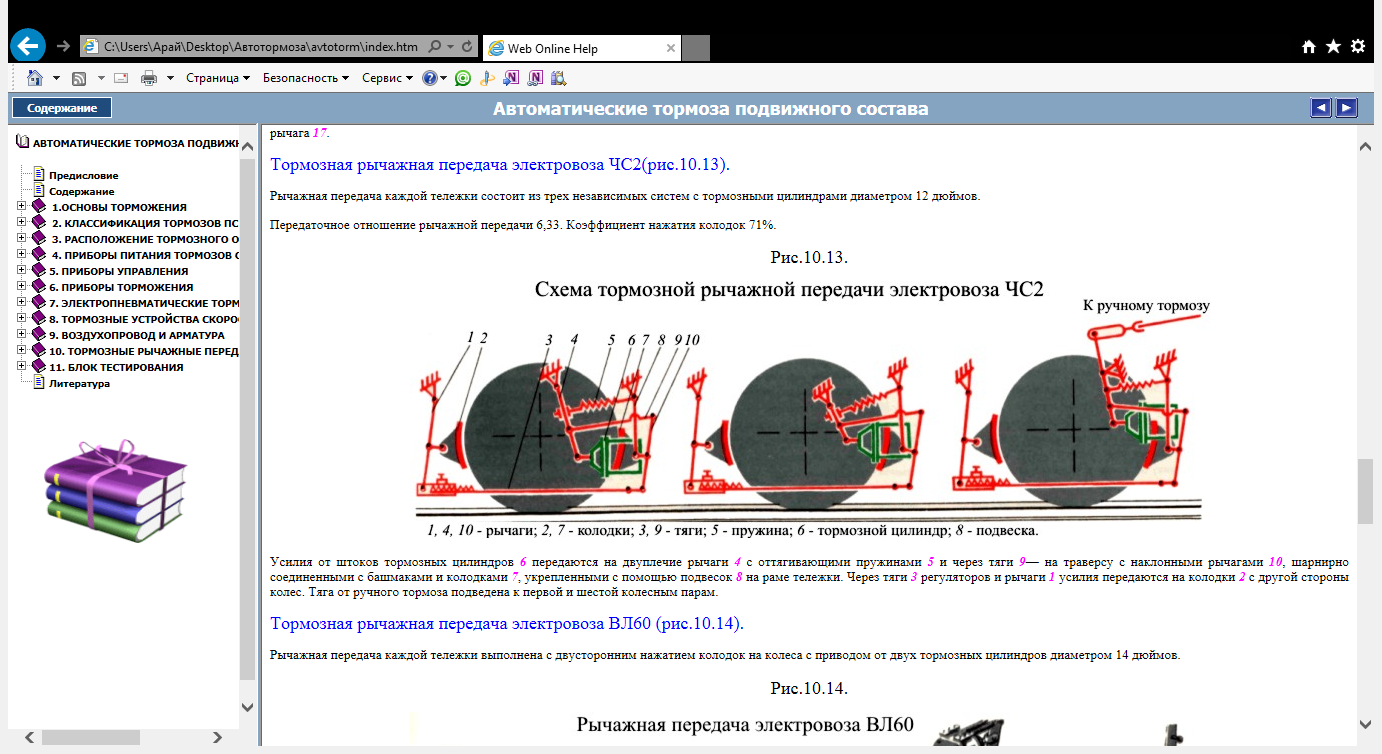Screen dimensions: 1382x754
Task: Click the address bar URL field
Action: (263, 46)
